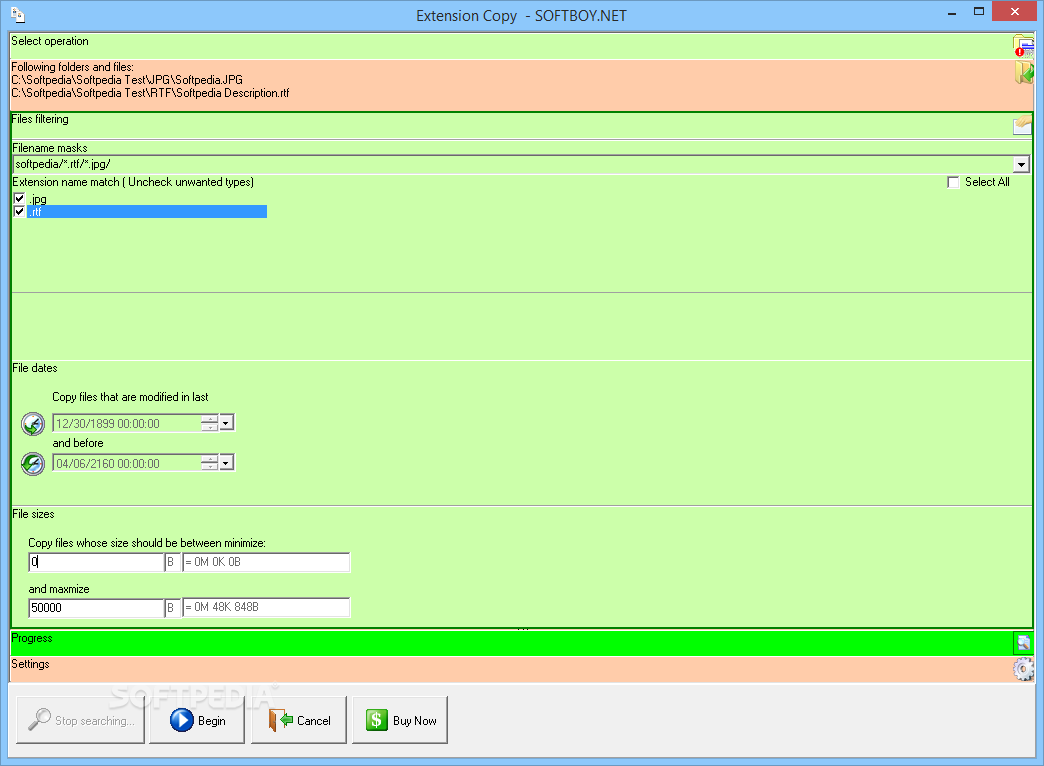Open the Settings gear icon

click(1023, 669)
